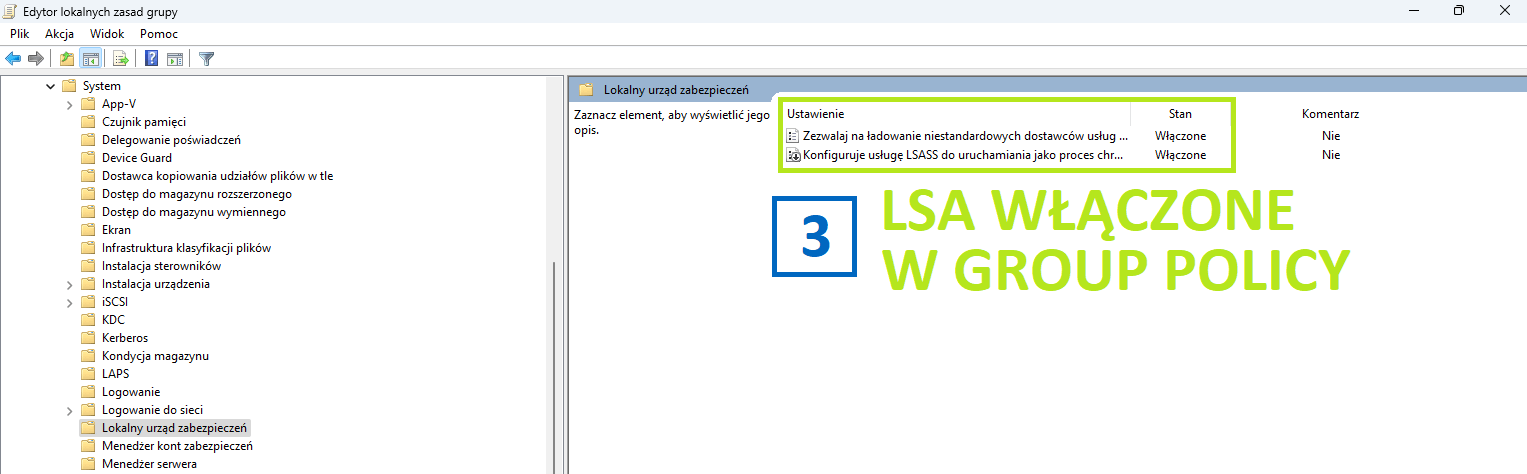
Task: Expand the Instalacja urządzenia node
Action: click(x=69, y=284)
